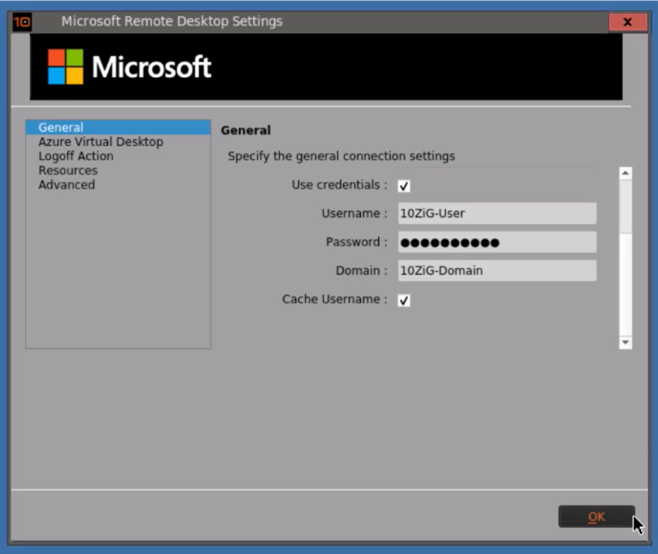658x554 pixels.
Task: Click the 10ZiG icon in the title bar
Action: (22, 22)
